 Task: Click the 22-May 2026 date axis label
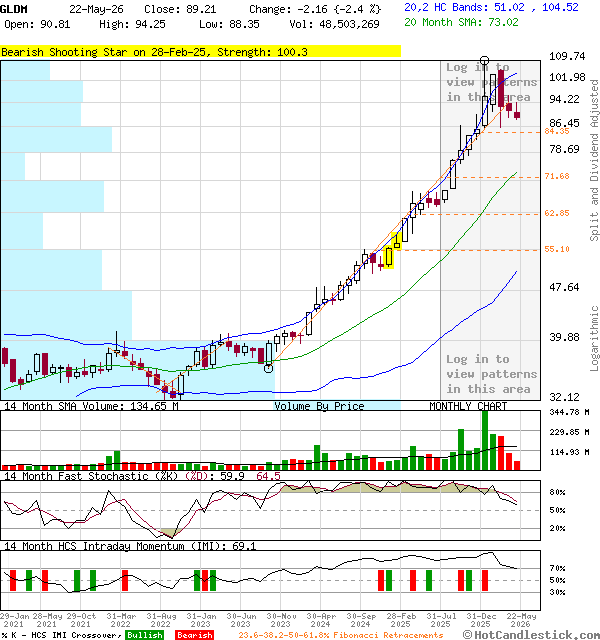click(521, 620)
